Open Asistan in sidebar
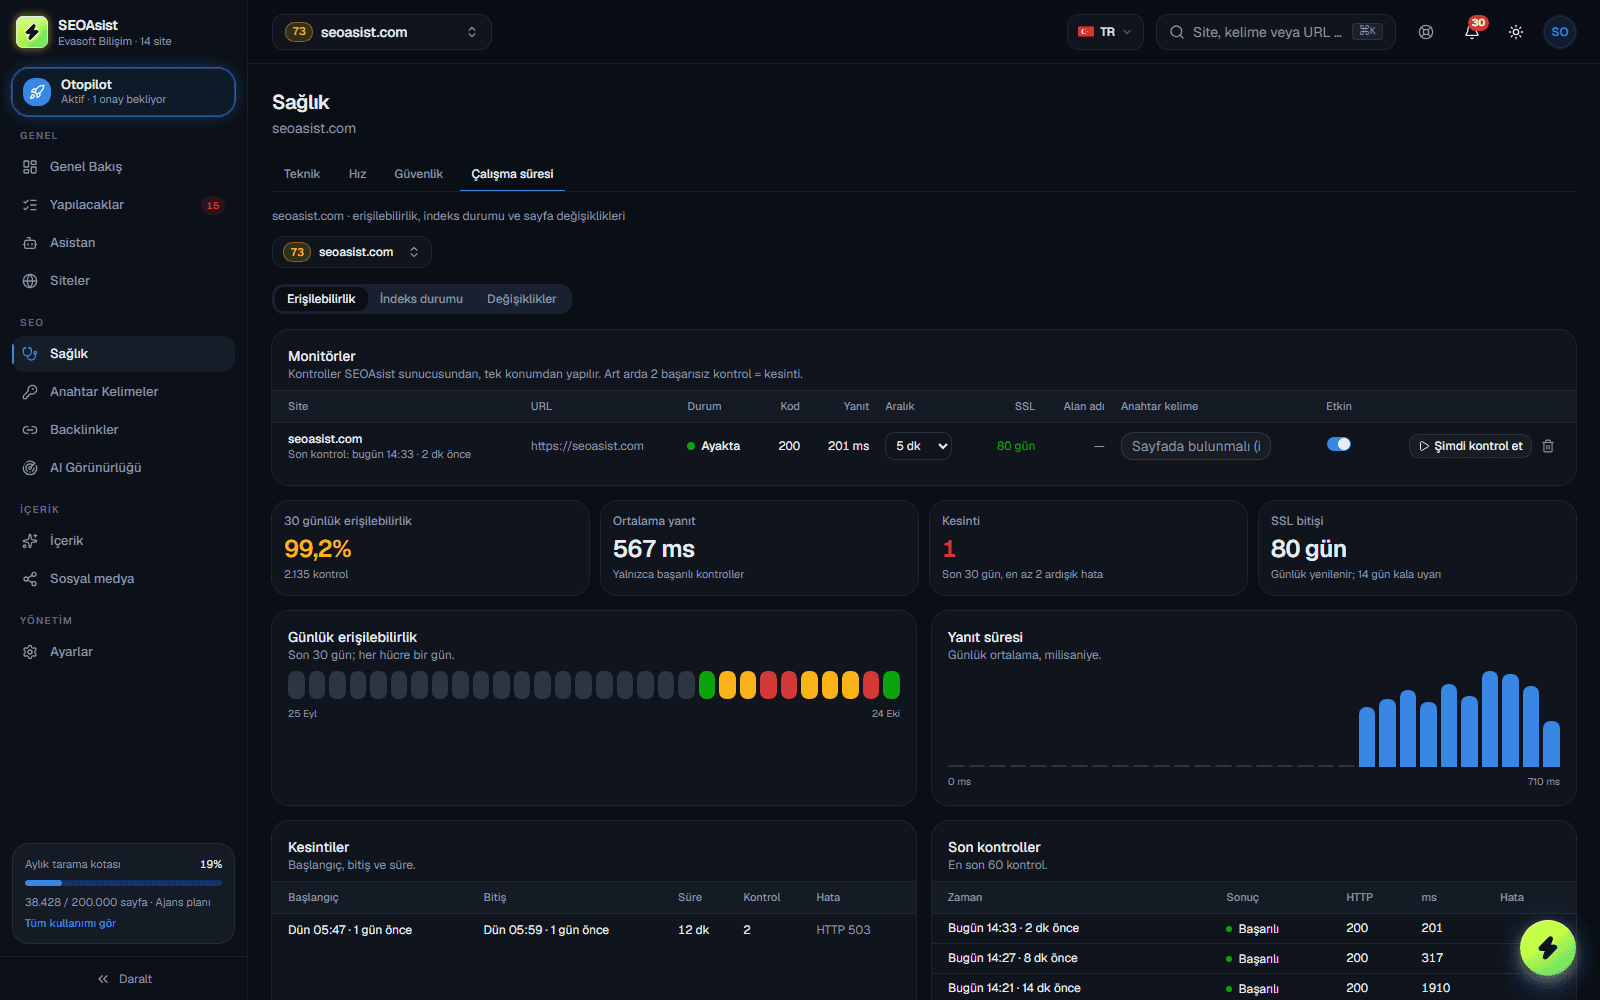The image size is (1600, 1000). pos(123,243)
